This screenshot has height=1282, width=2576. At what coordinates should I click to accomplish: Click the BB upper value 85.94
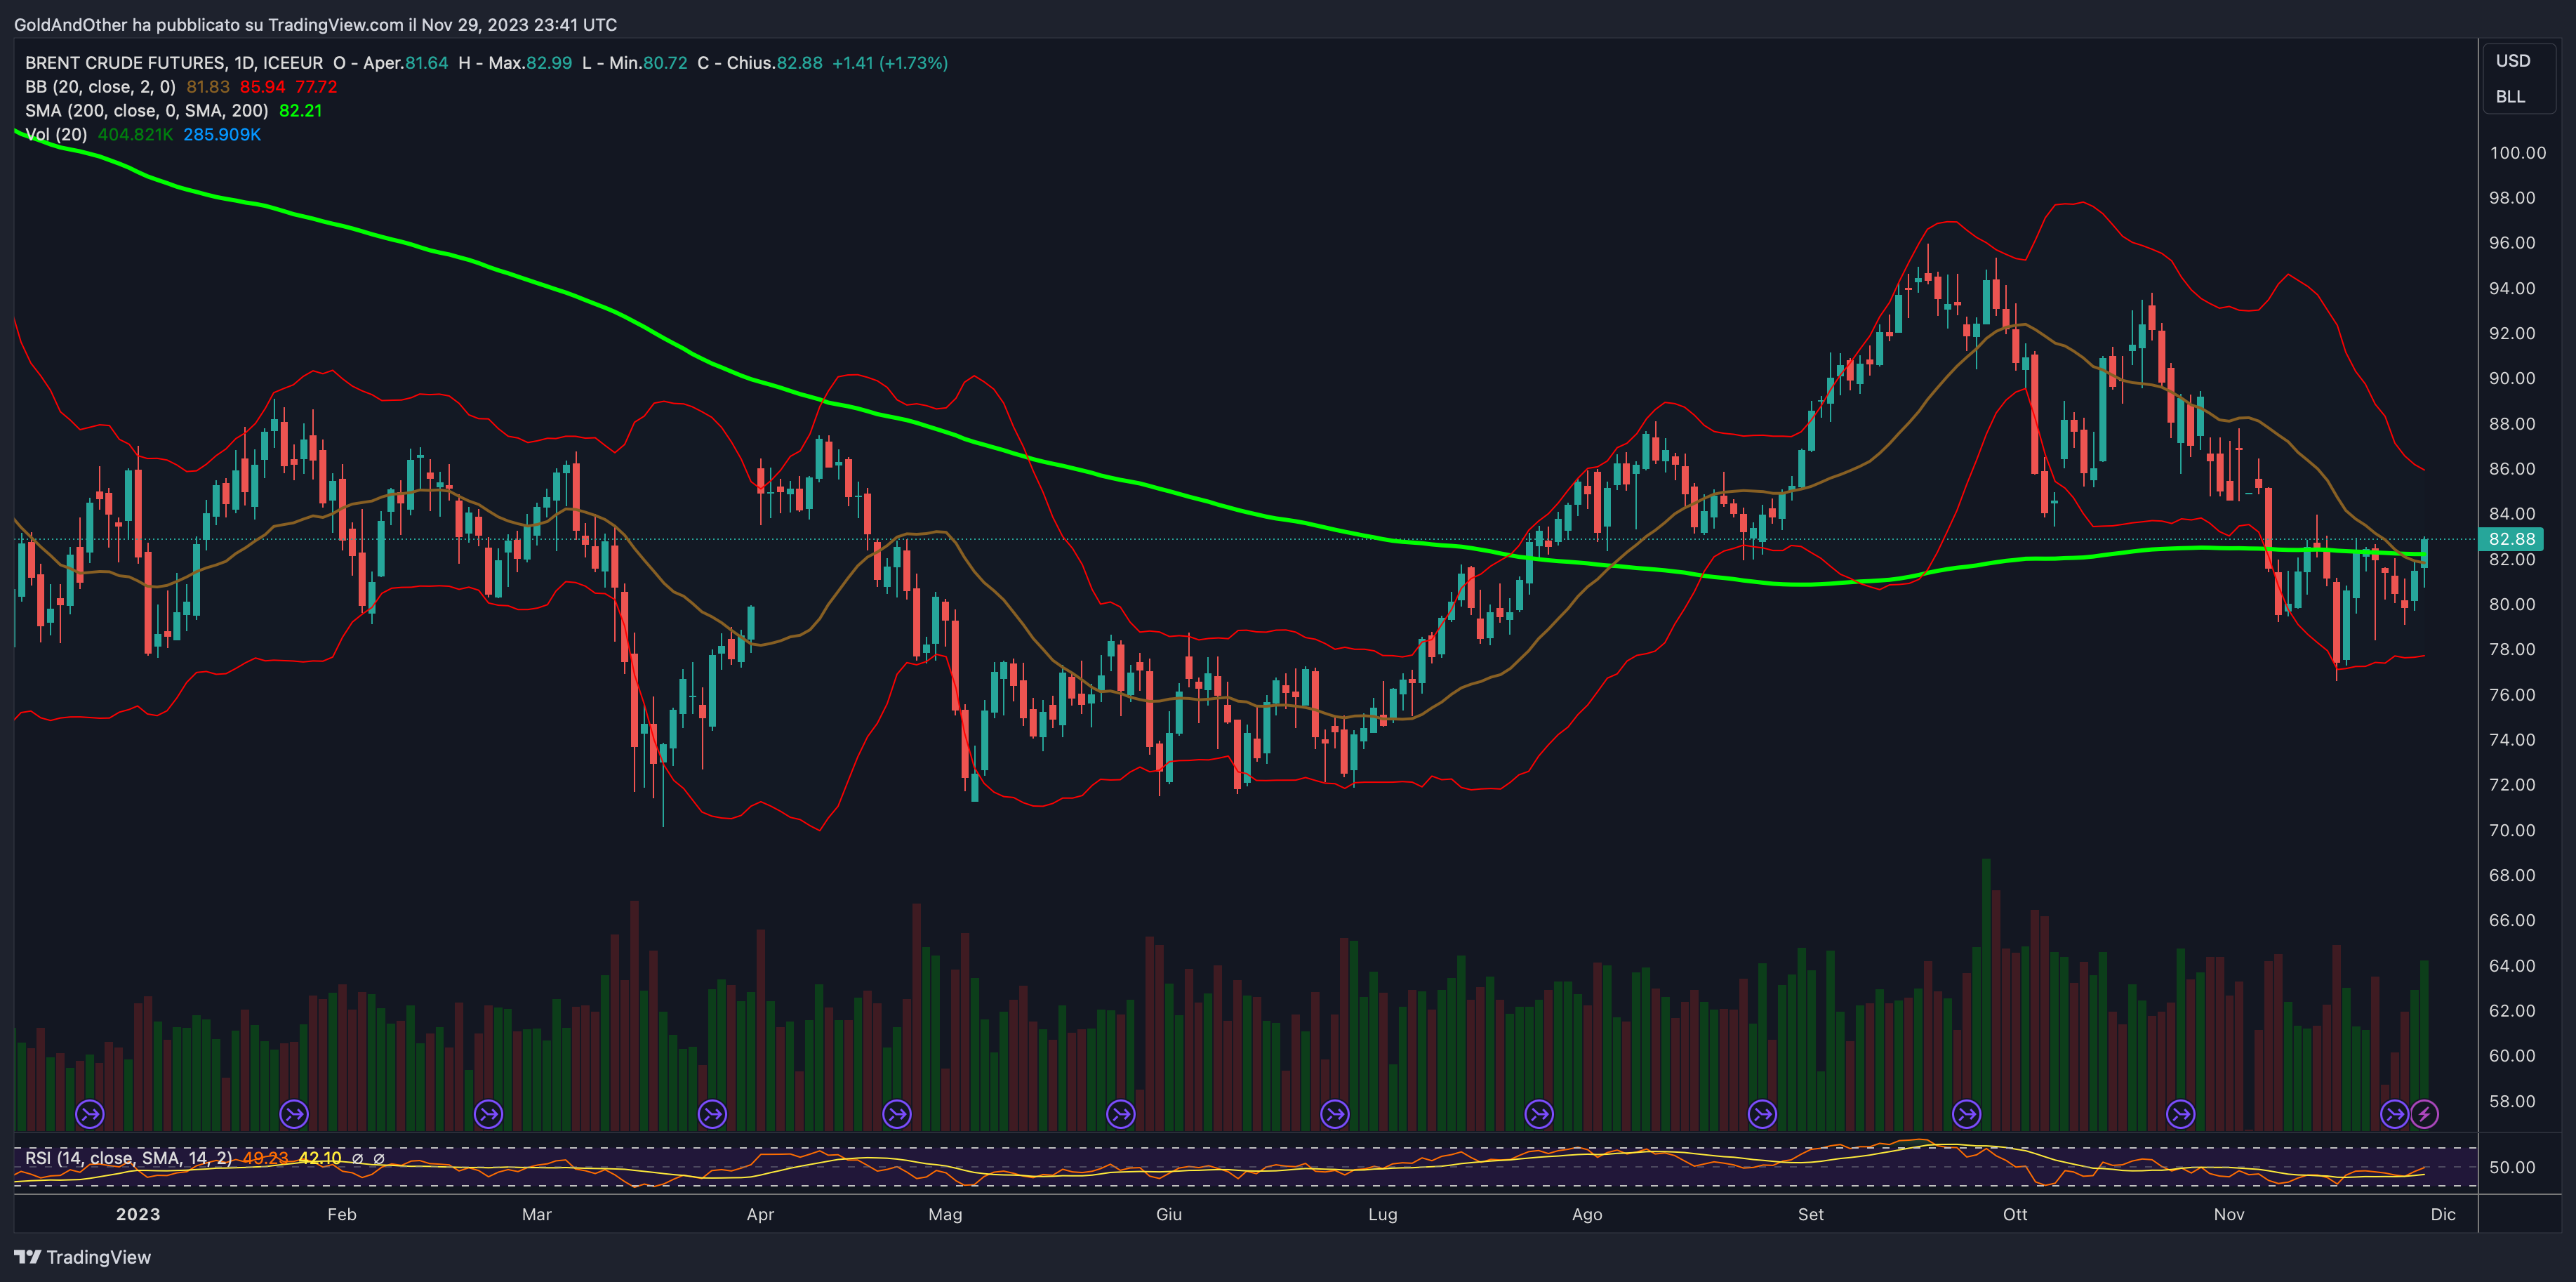pos(262,87)
